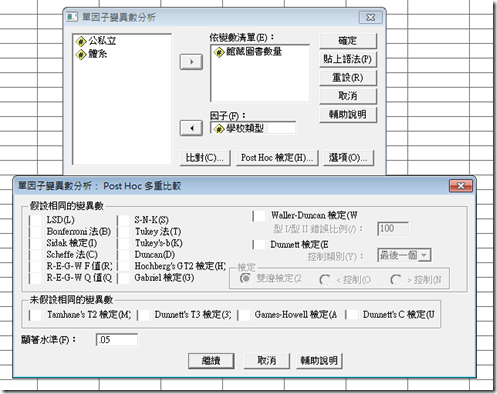The width and height of the screenshot is (497, 394).
Task: Click 繼續 (Continue) in the Post Hoc dialog
Action: [211, 361]
